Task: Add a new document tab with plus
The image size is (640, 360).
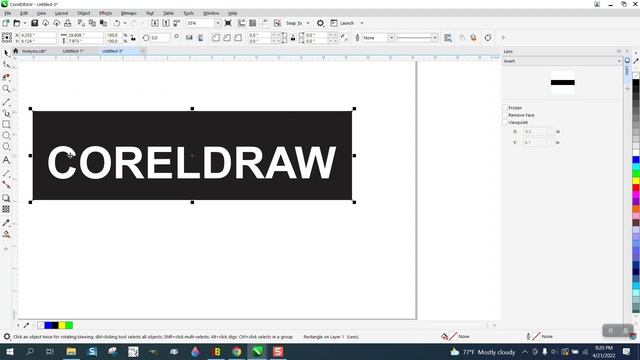Action: pyautogui.click(x=143, y=51)
